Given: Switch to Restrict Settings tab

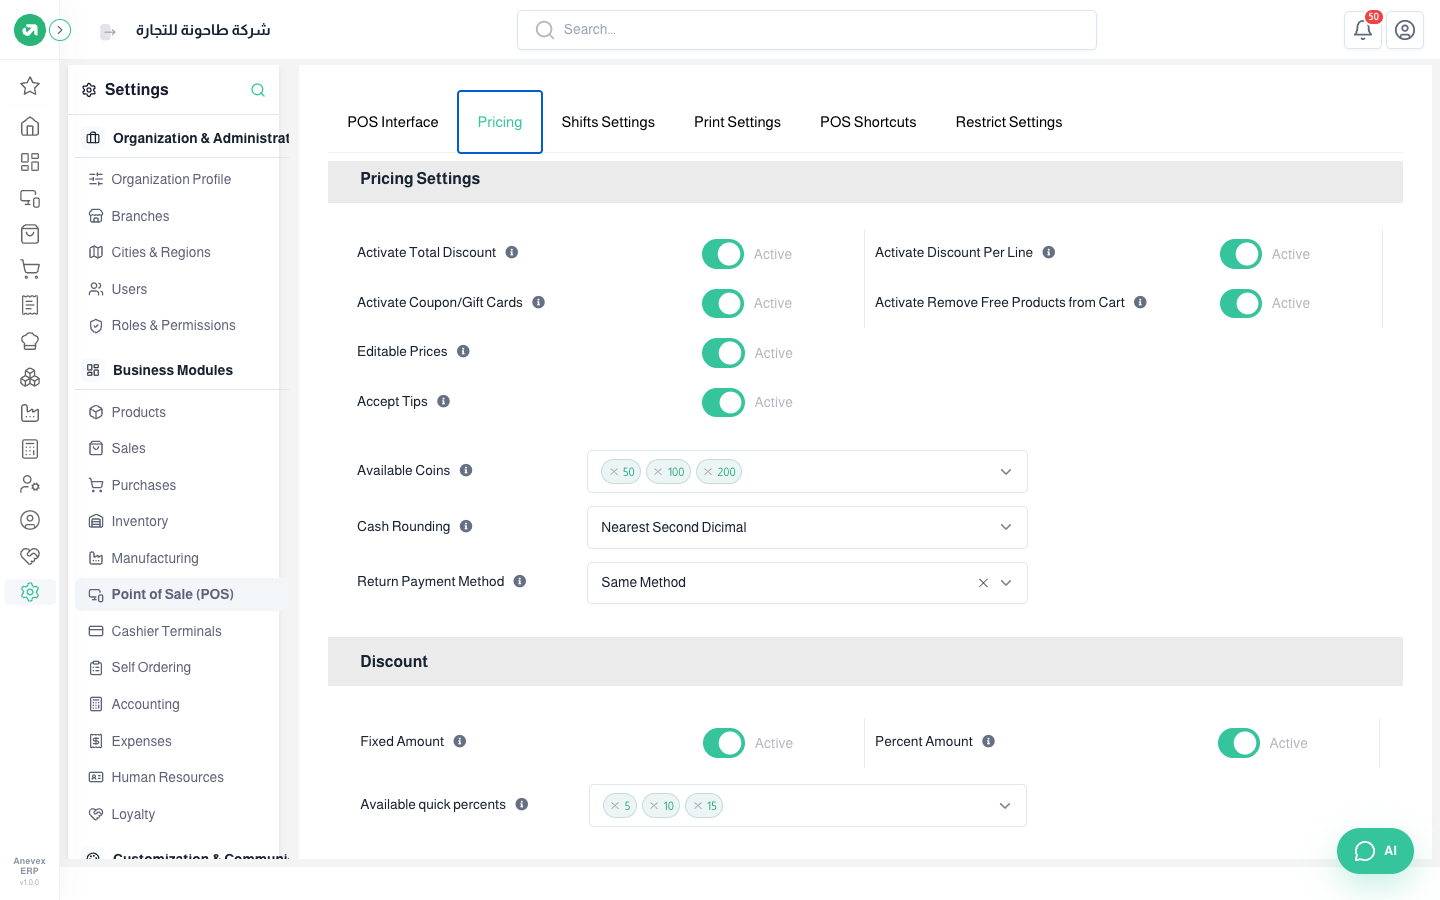Looking at the screenshot, I should pyautogui.click(x=1009, y=122).
